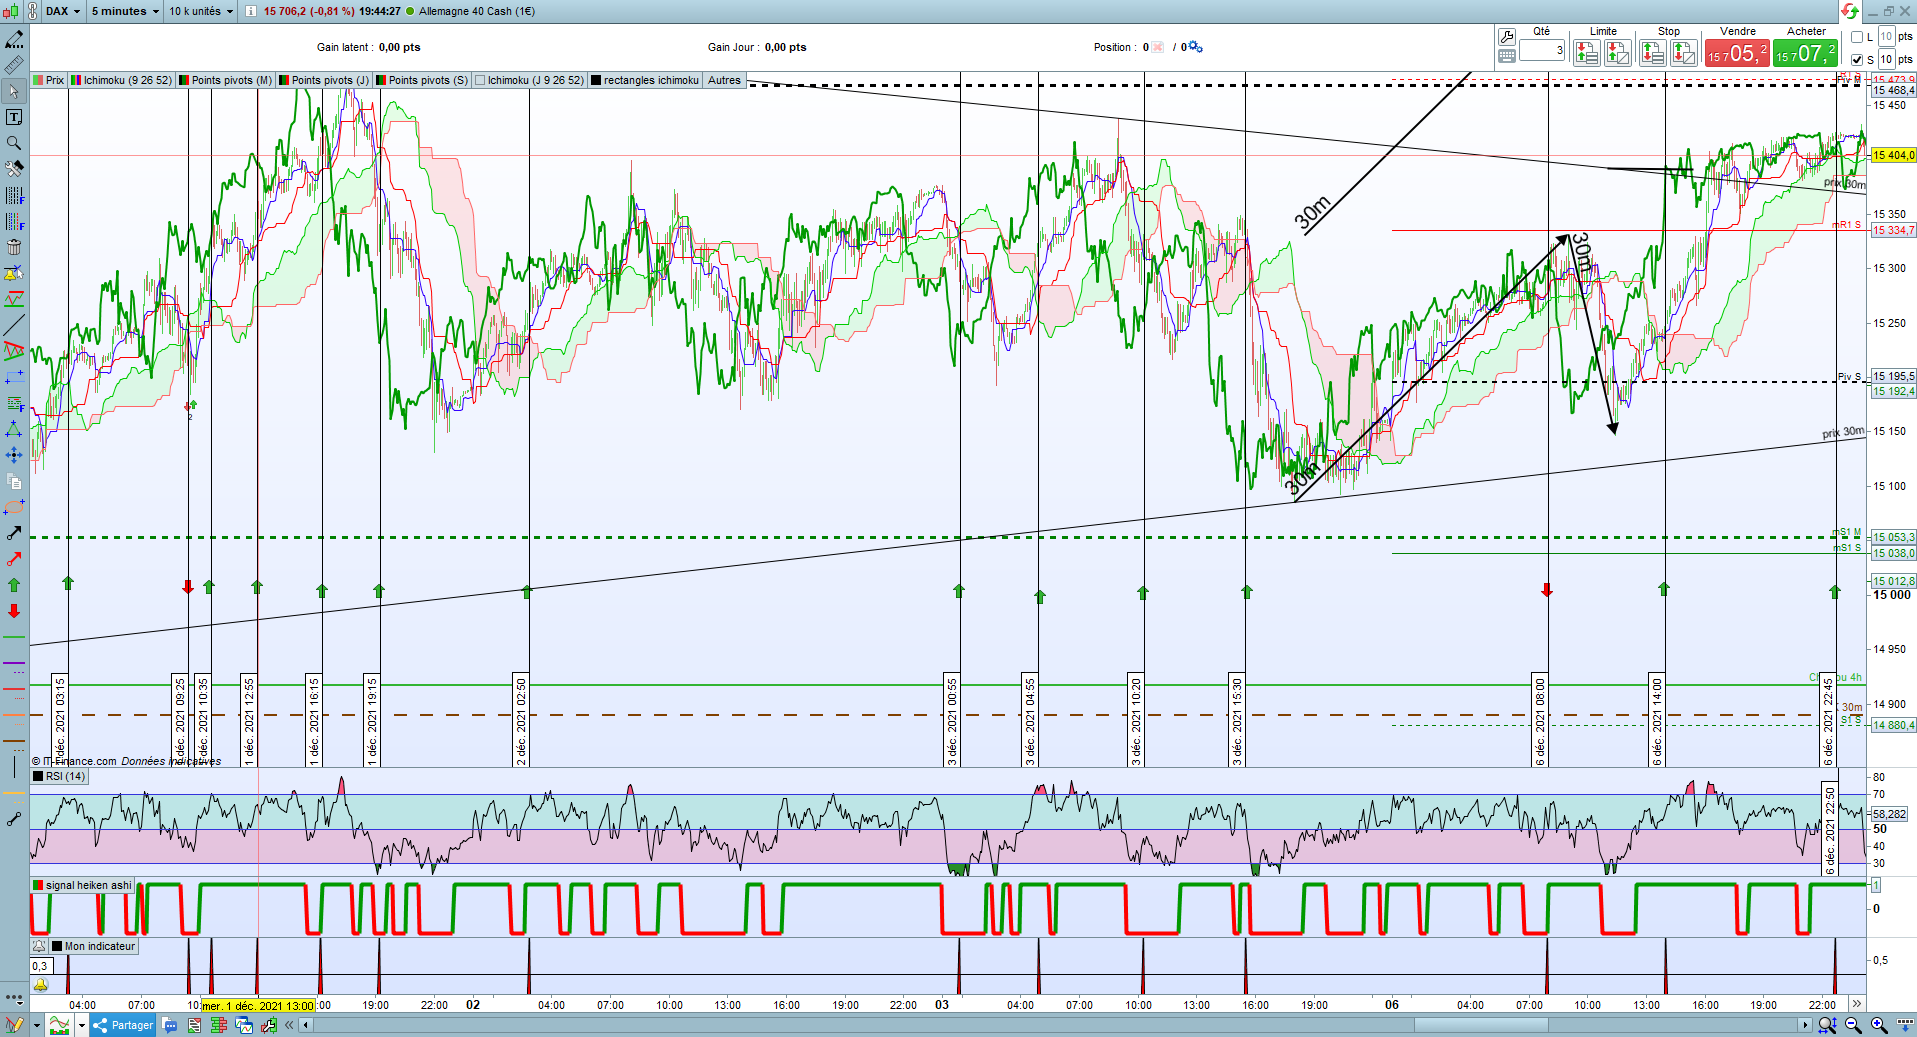
Task: Select the ellipse drawing tool
Action: tap(14, 507)
